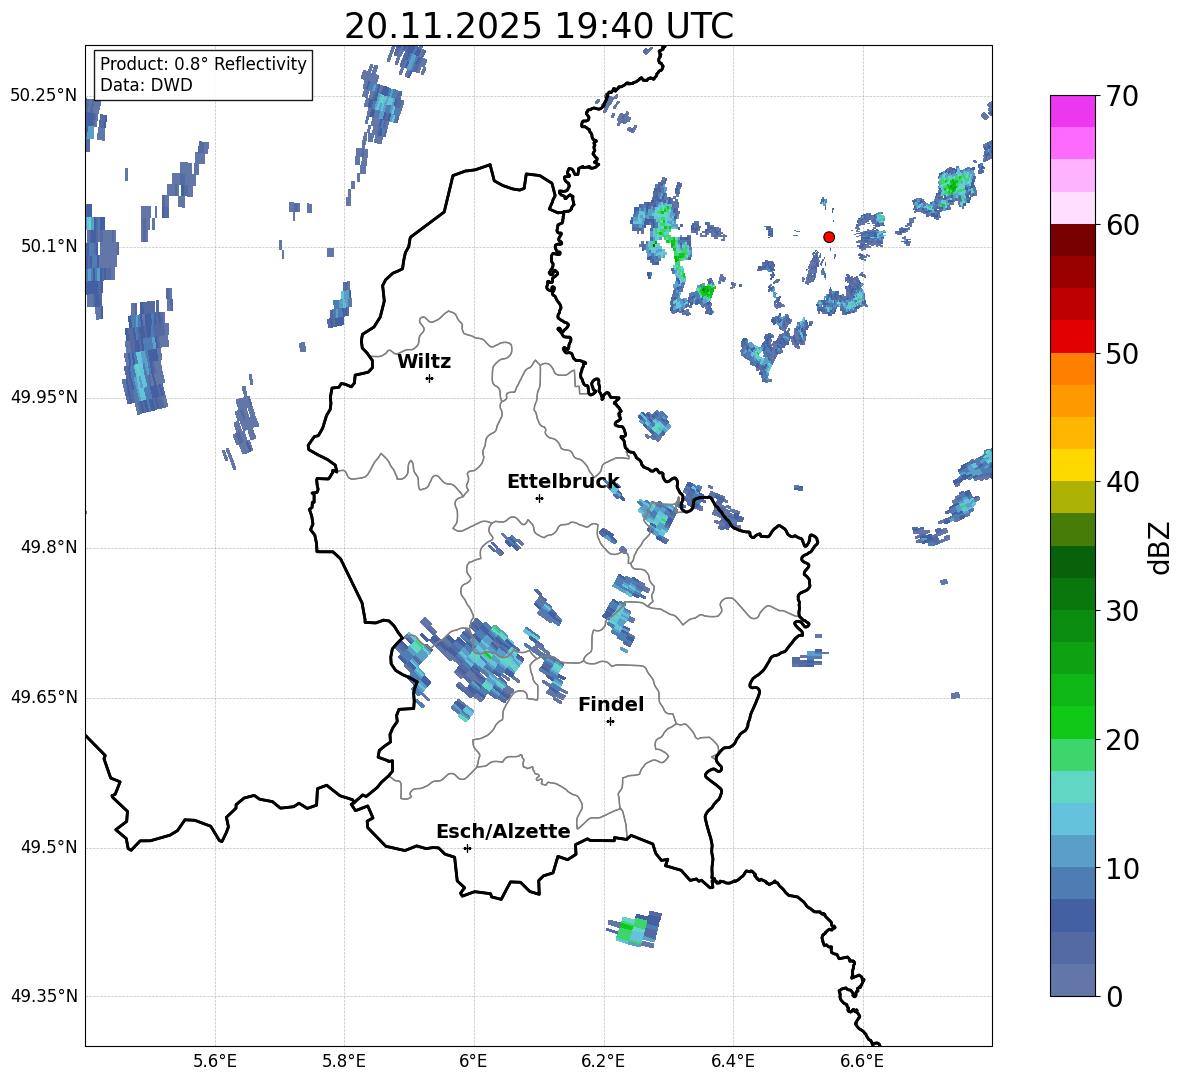The image size is (1184, 1081).
Task: Click the Wiltz city label
Action: coord(424,362)
